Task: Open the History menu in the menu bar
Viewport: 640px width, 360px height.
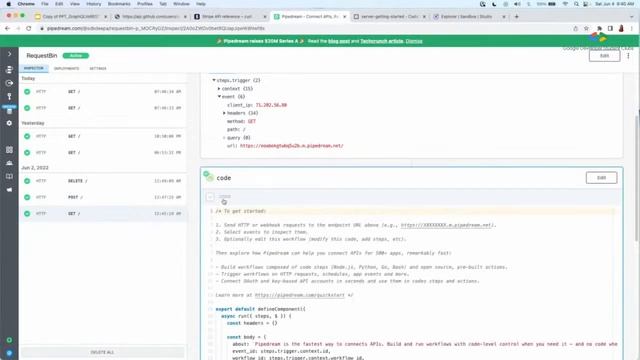Action: (93, 4)
